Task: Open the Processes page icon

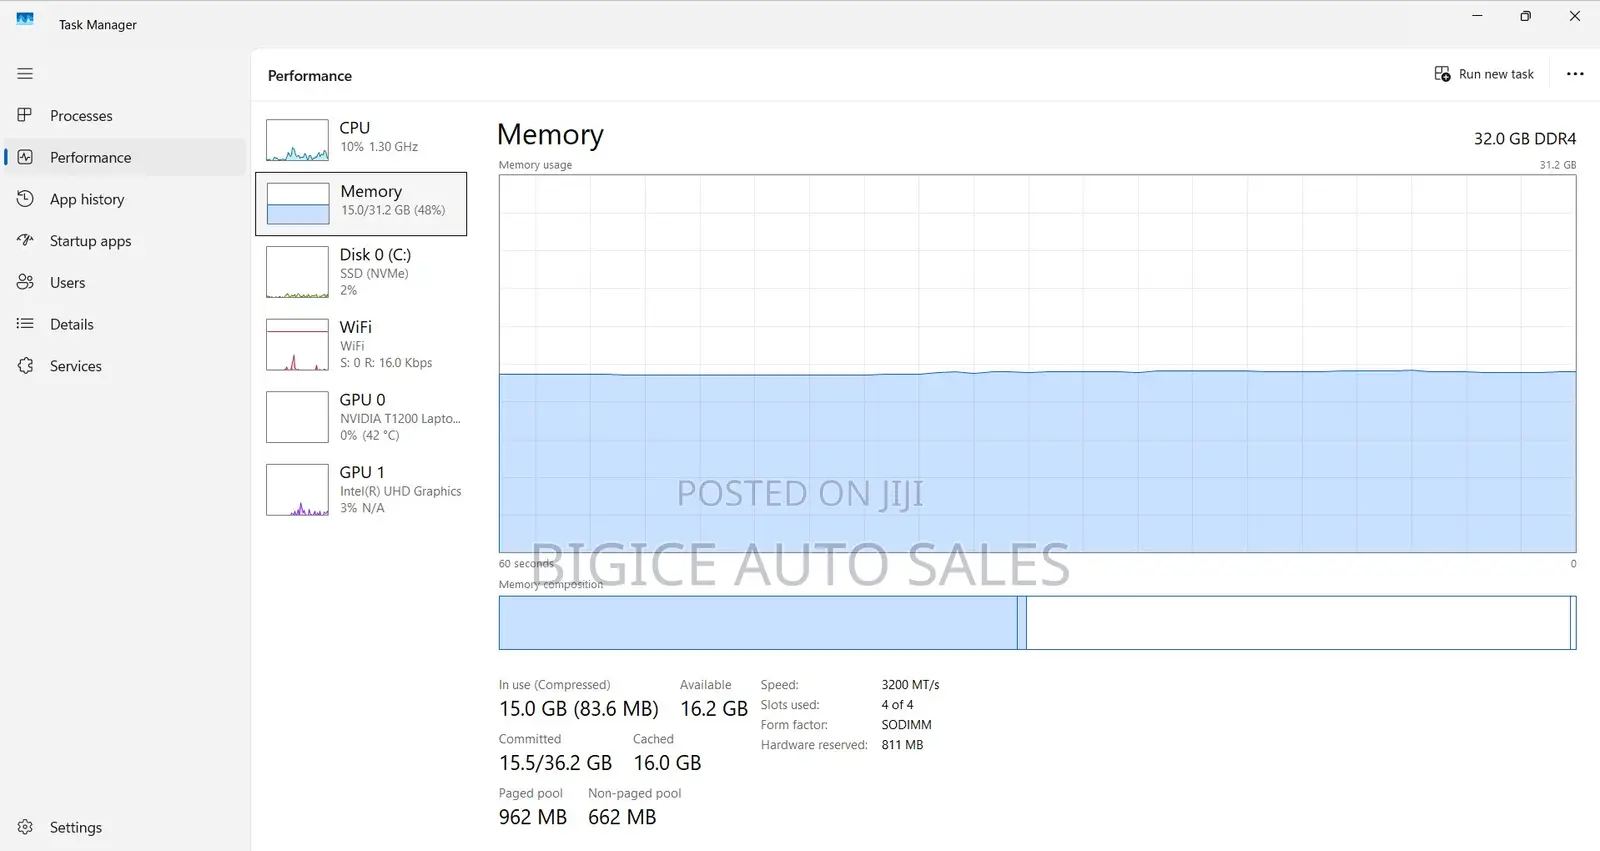Action: point(25,115)
